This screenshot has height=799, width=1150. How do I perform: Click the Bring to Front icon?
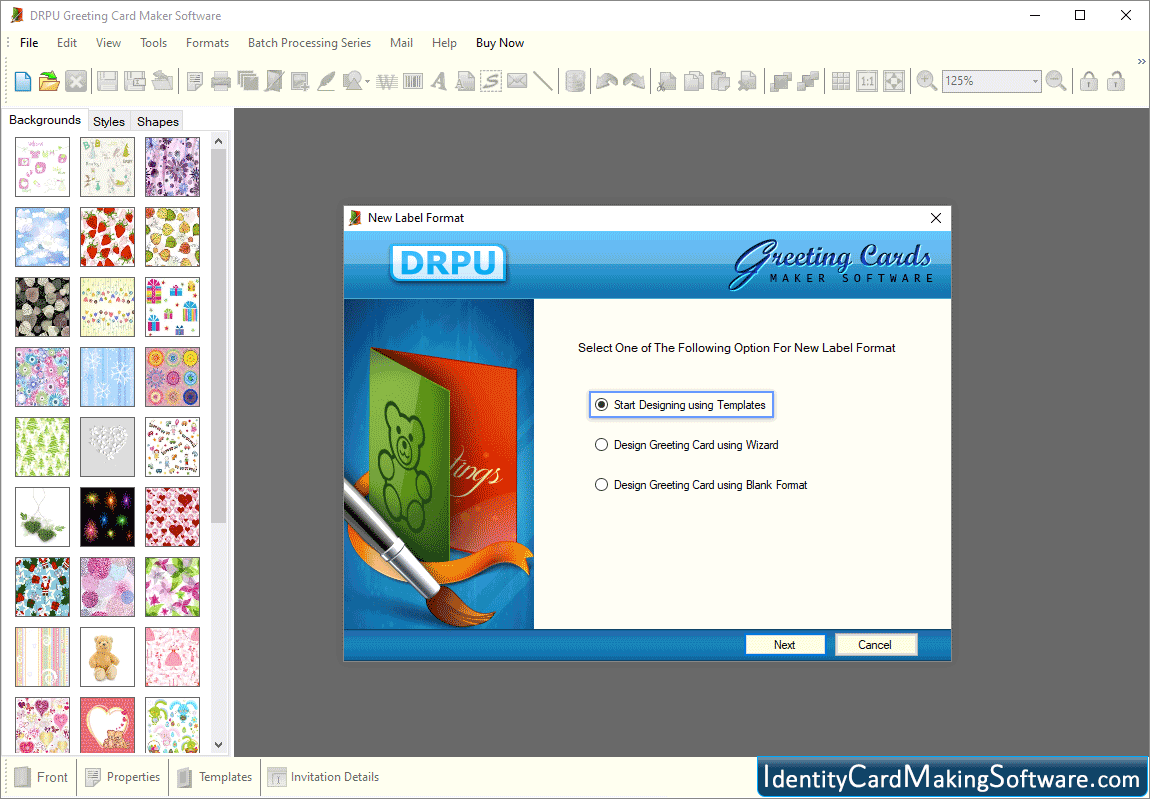[780, 81]
